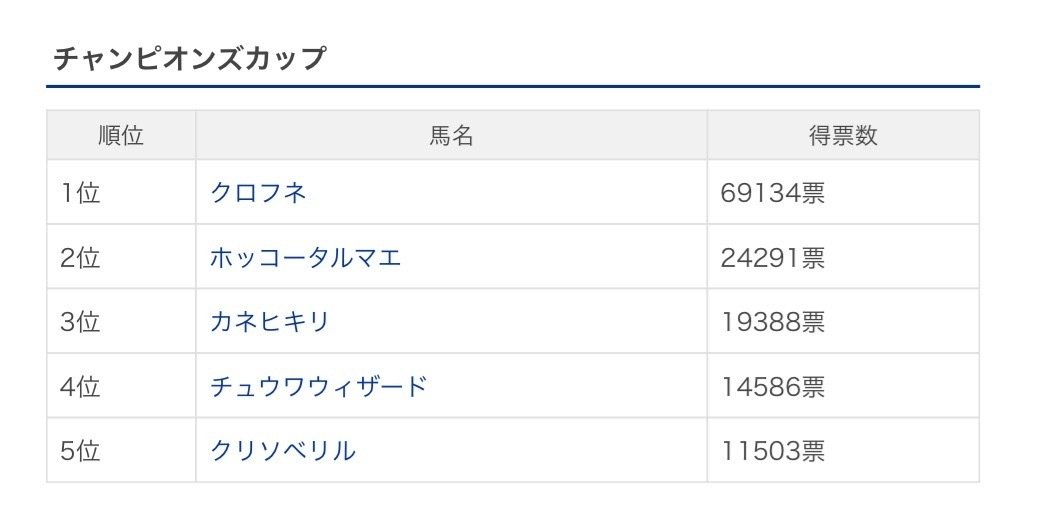Select the チャンピオンズカップ heading
The image size is (1042, 524).
pyautogui.click(x=189, y=58)
